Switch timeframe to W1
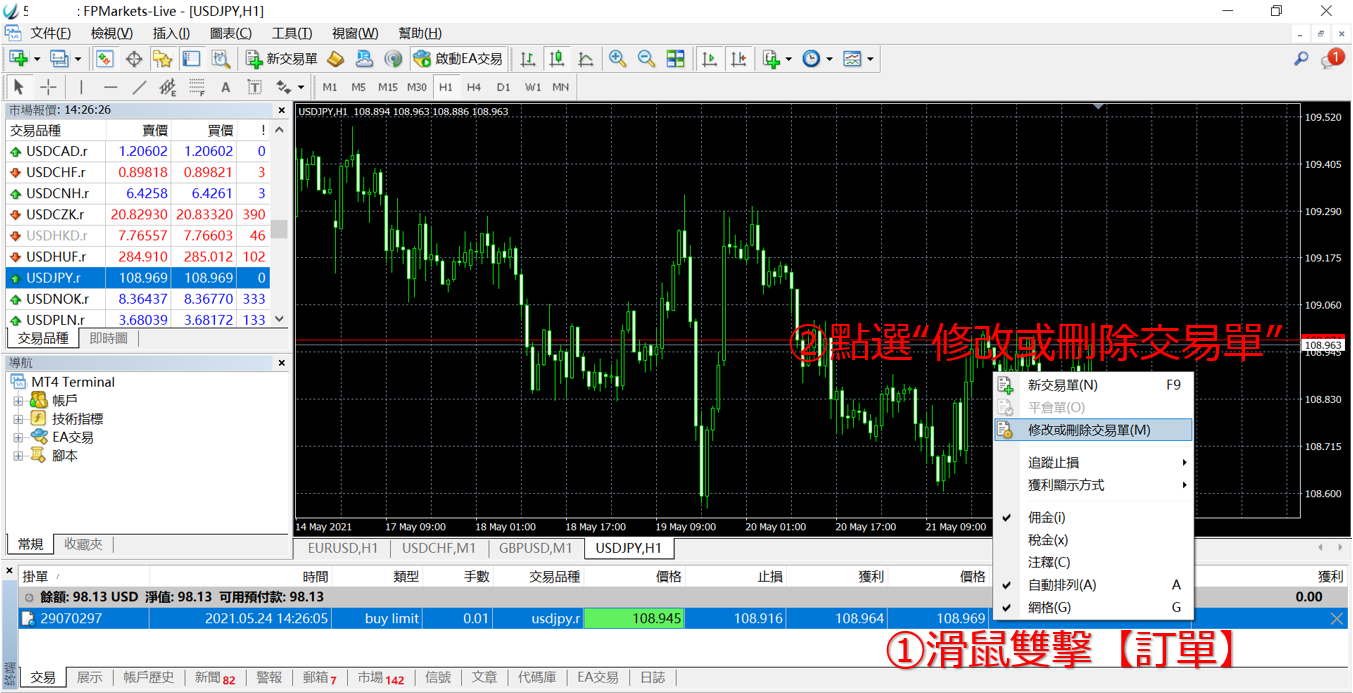This screenshot has width=1353, height=693. 532,87
